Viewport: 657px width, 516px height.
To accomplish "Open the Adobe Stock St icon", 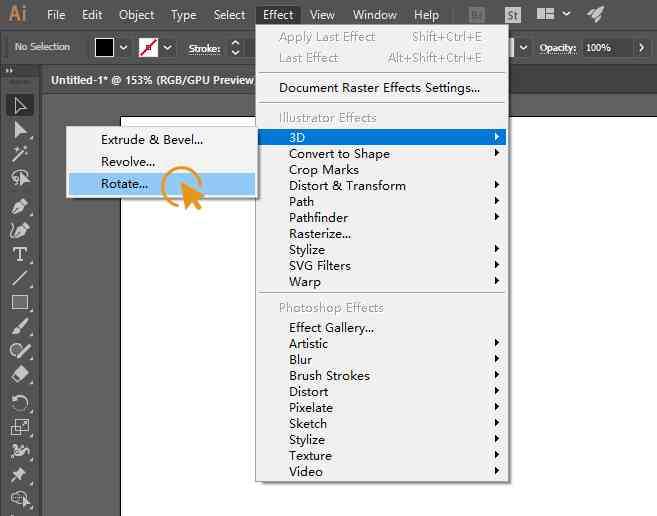I will point(513,15).
